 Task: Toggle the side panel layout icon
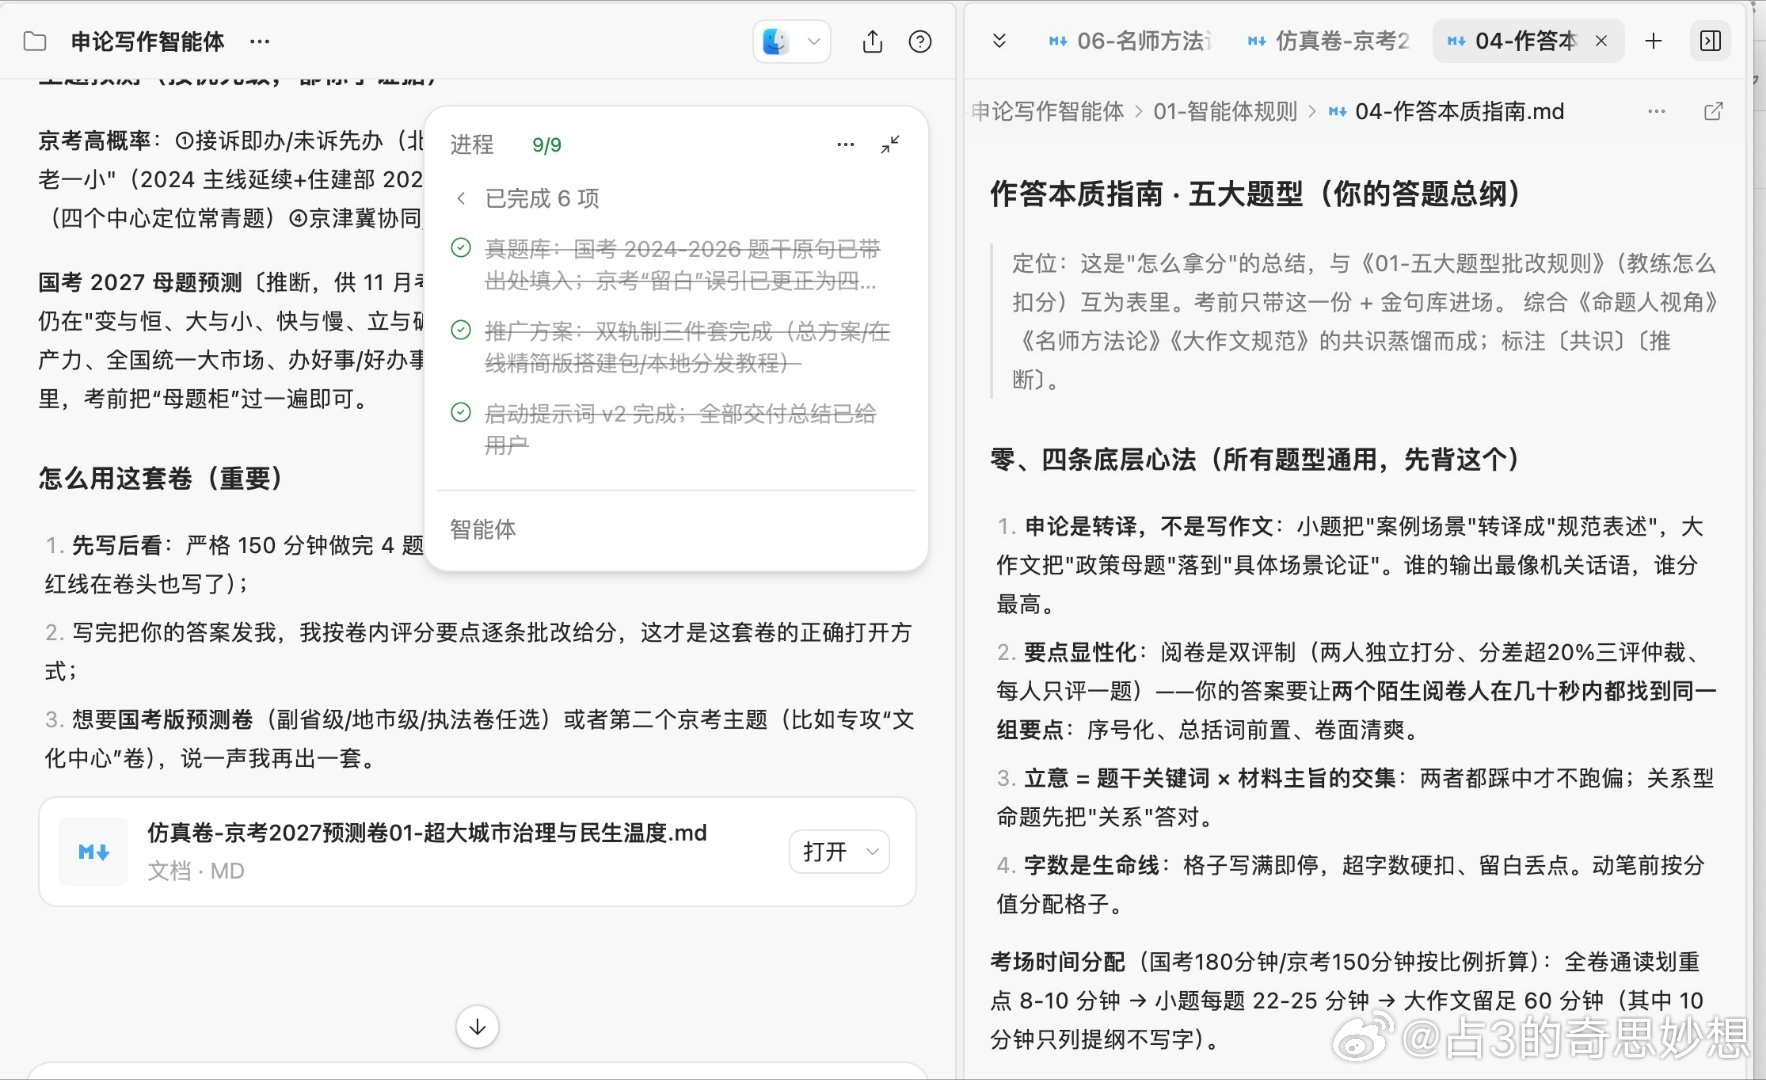tap(1711, 41)
